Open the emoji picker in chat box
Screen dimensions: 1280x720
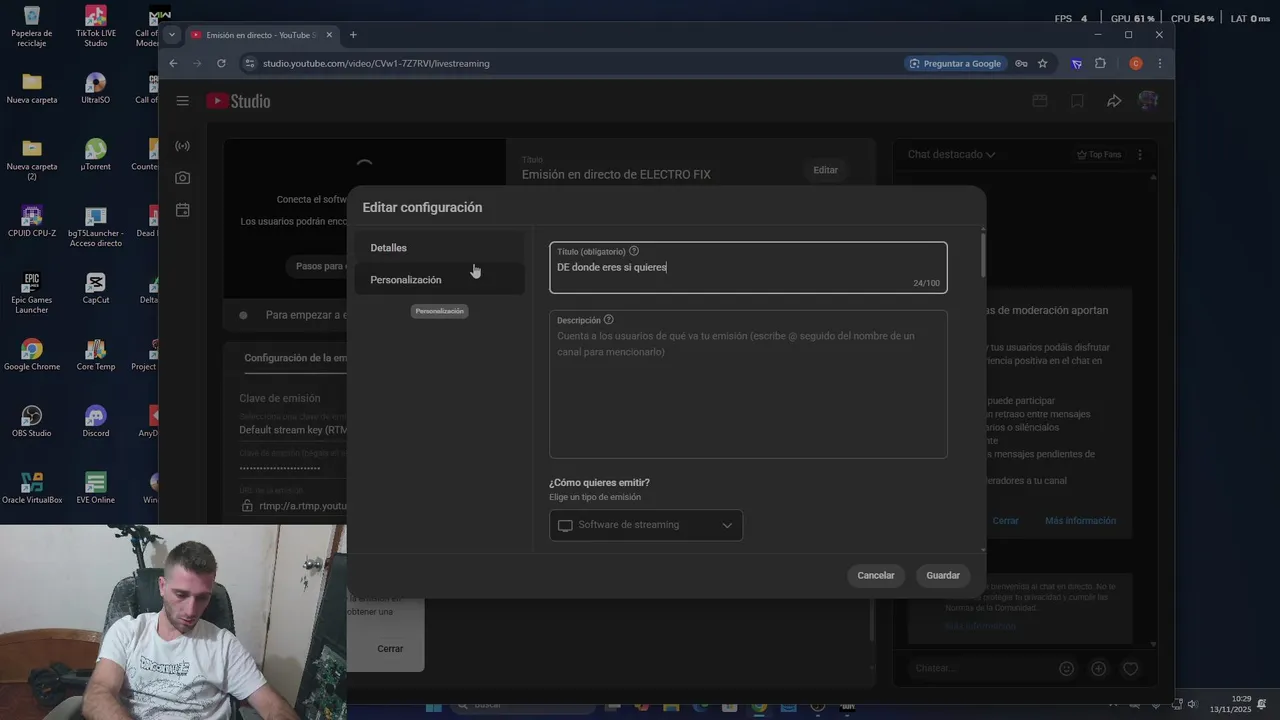(x=1067, y=668)
